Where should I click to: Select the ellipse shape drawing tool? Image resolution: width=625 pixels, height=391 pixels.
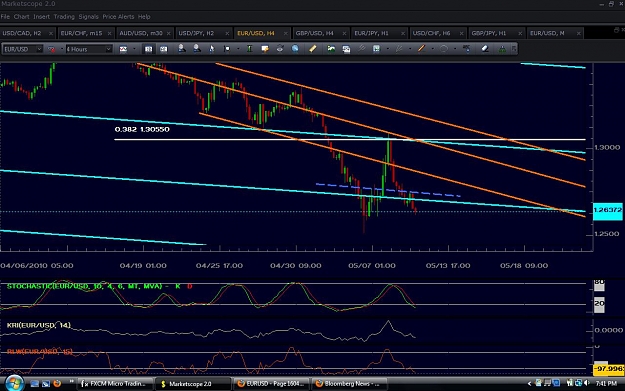[x=444, y=49]
